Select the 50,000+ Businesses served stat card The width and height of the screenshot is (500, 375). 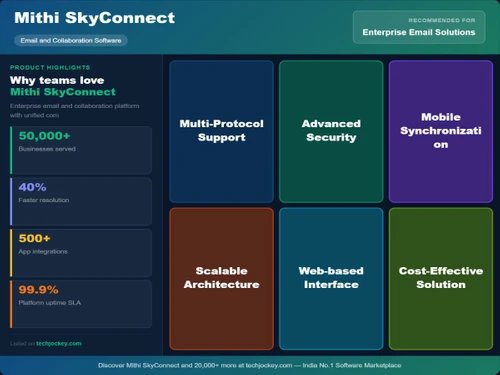81,150
